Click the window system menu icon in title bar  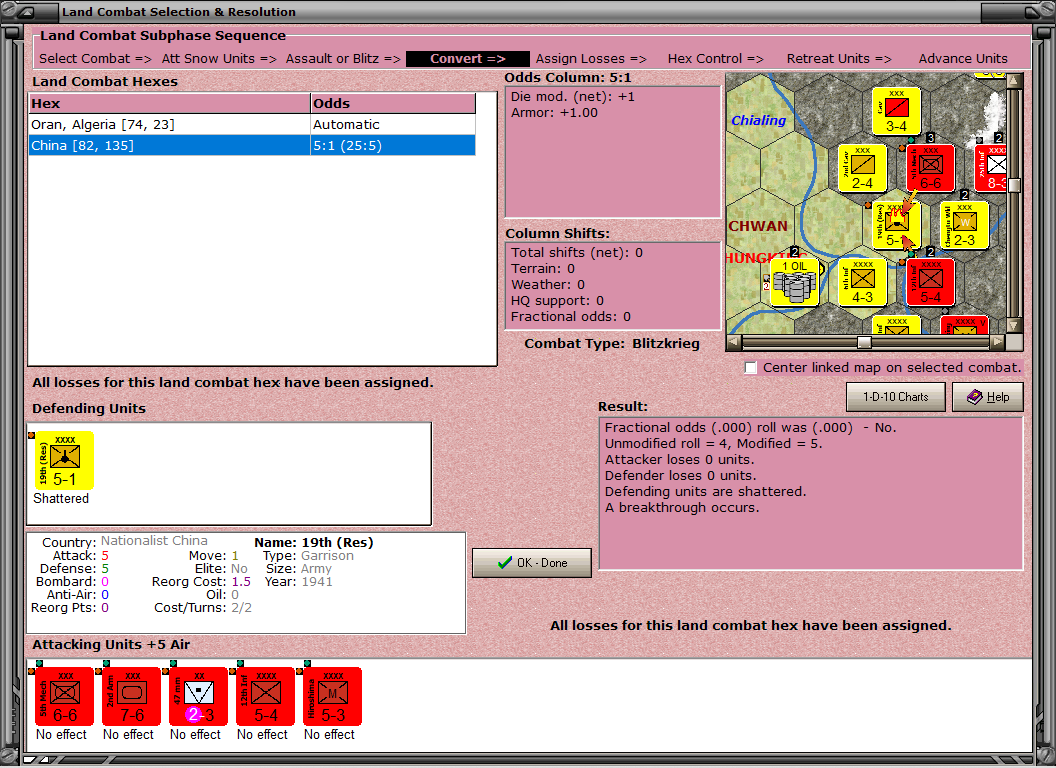tap(27, 12)
